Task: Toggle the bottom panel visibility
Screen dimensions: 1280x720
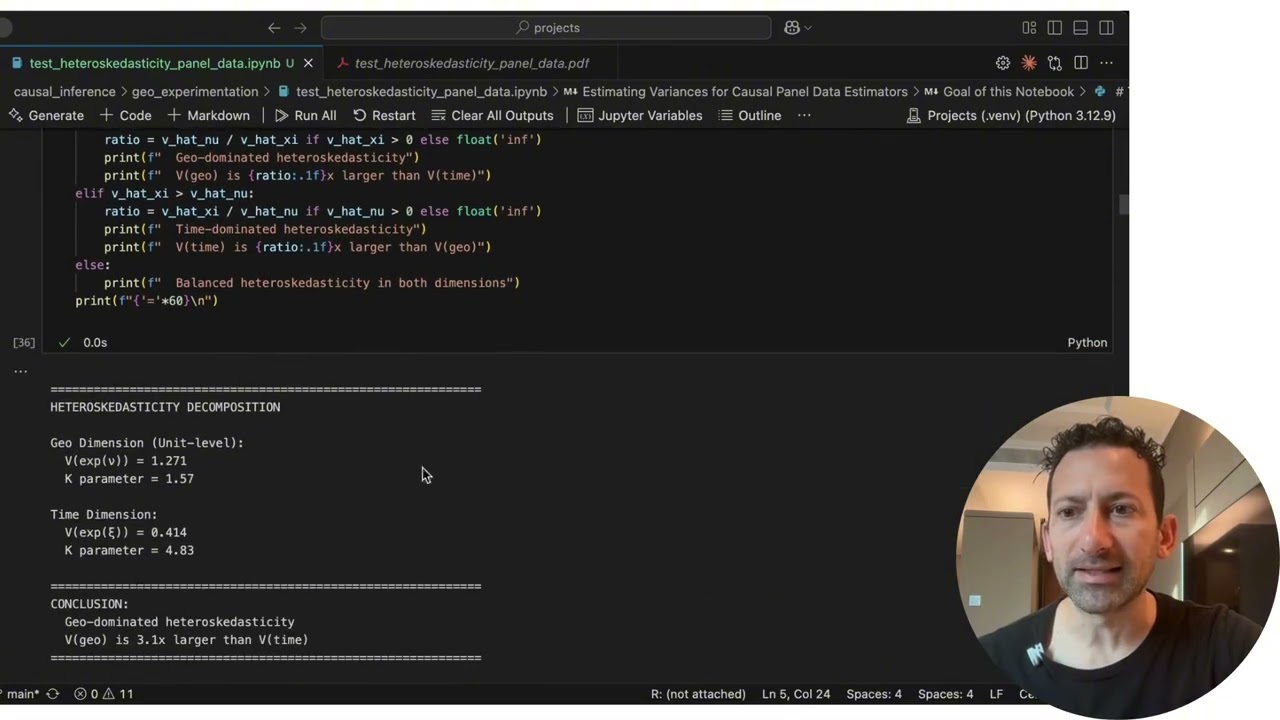Action: coord(1080,28)
